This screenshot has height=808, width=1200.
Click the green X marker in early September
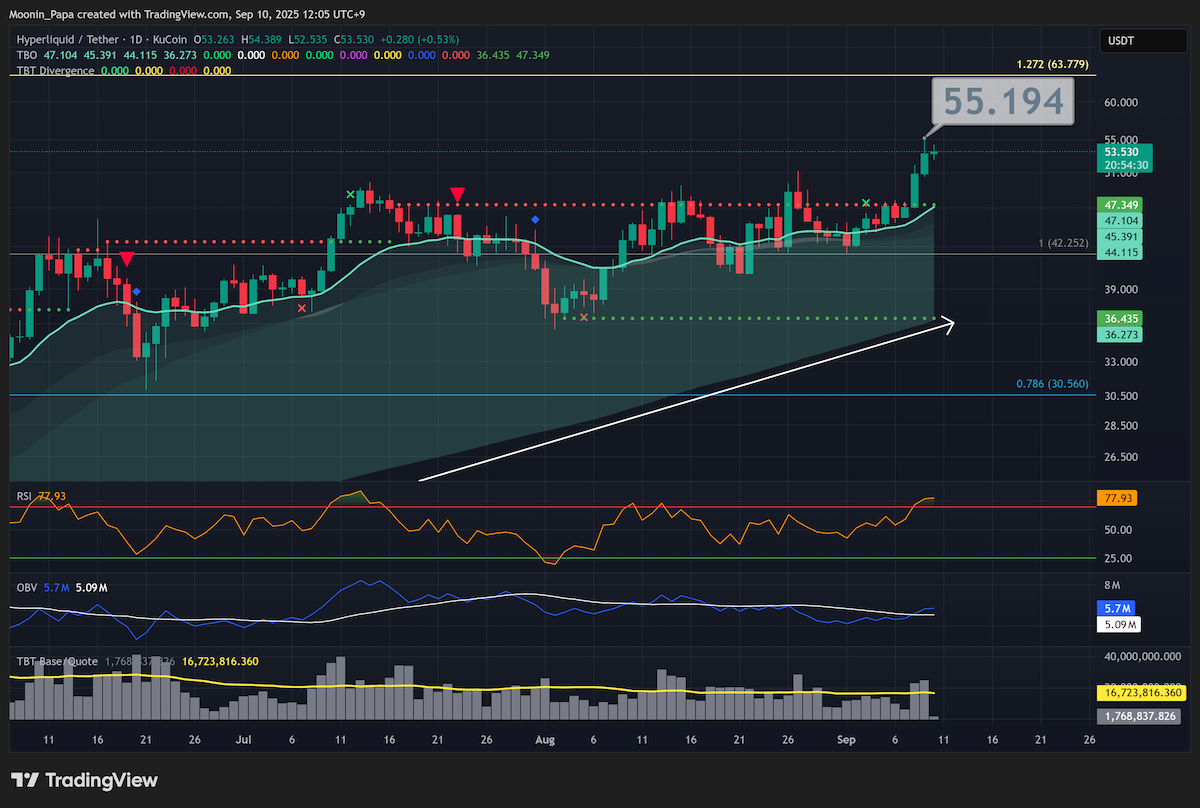(865, 203)
